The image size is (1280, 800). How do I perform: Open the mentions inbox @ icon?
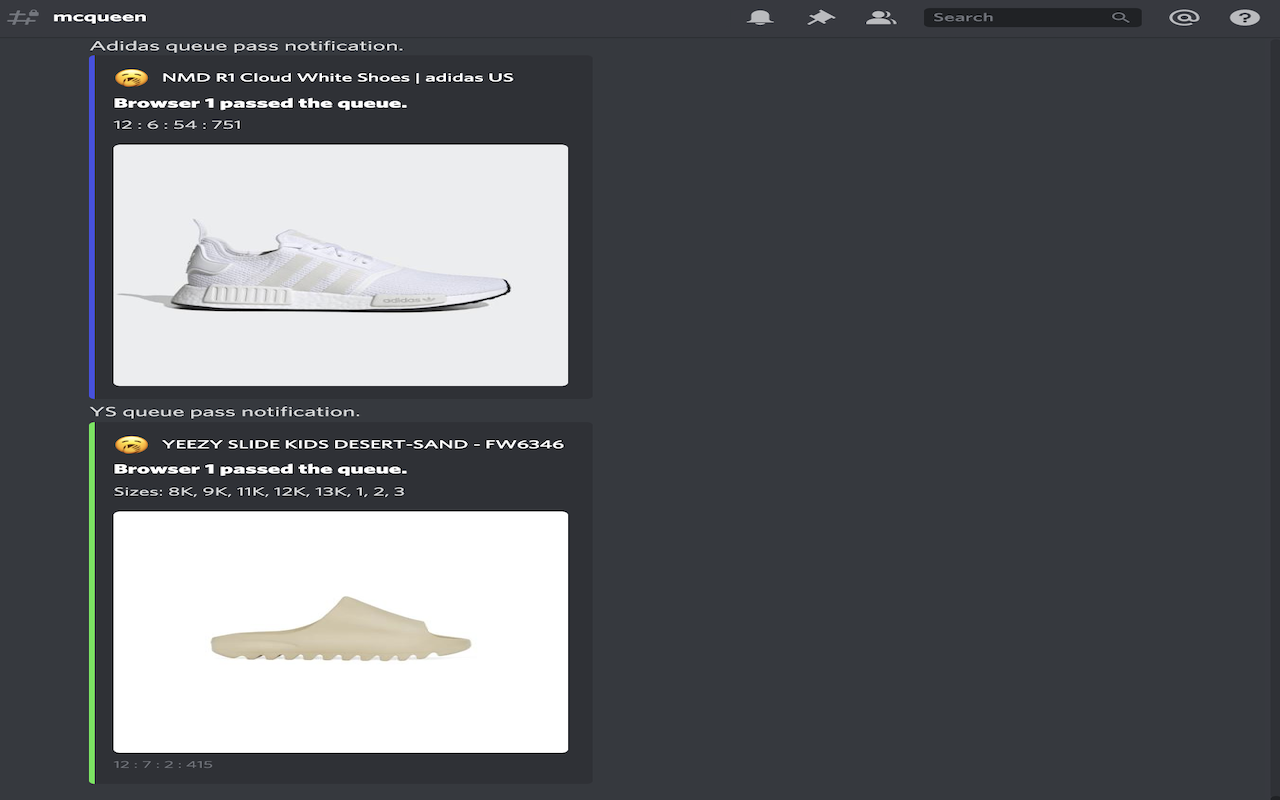coord(1184,17)
